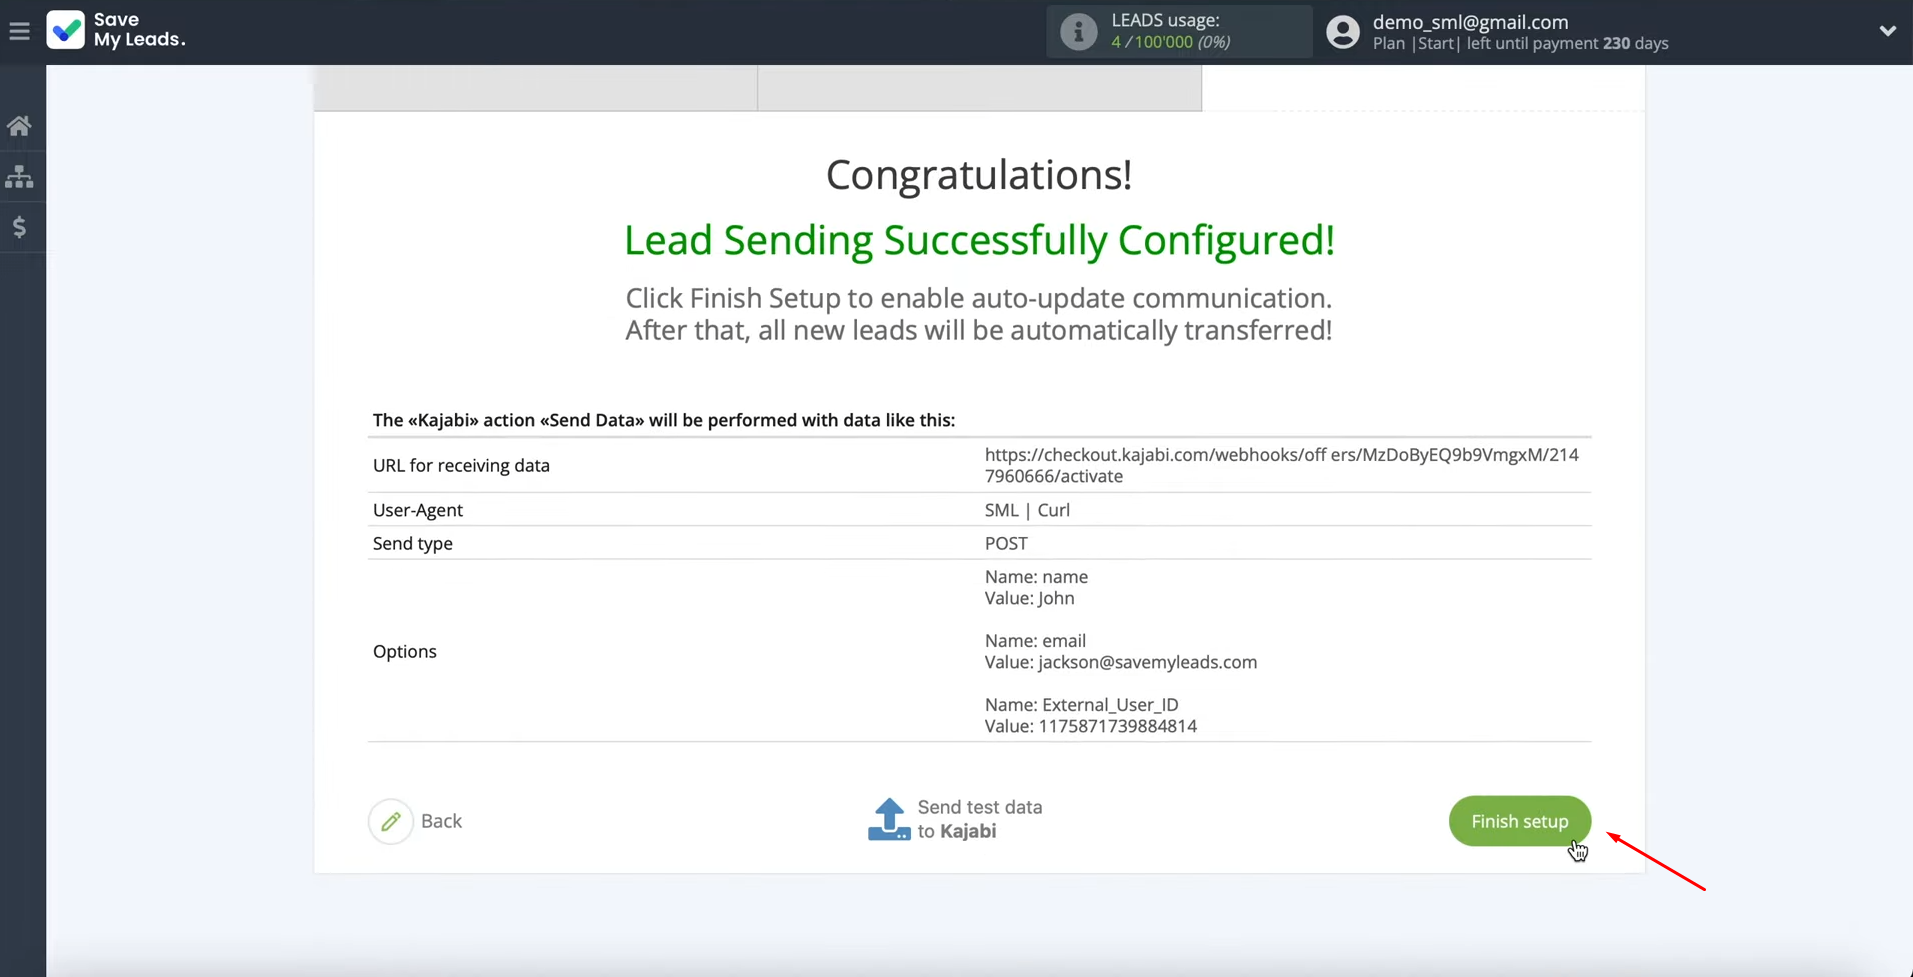The height and width of the screenshot is (977, 1913).
Task: Open the connections sitemap sidebar icon
Action: click(x=19, y=177)
